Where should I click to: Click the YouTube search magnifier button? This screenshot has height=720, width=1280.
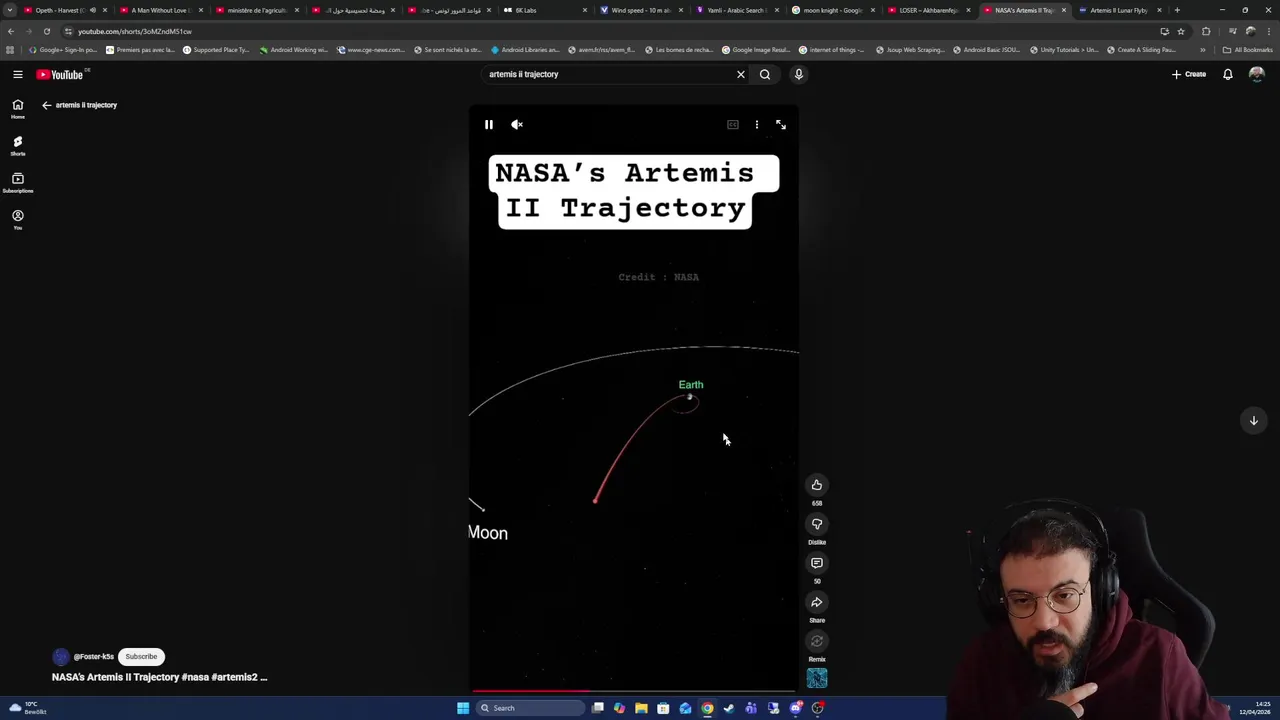[x=765, y=74]
